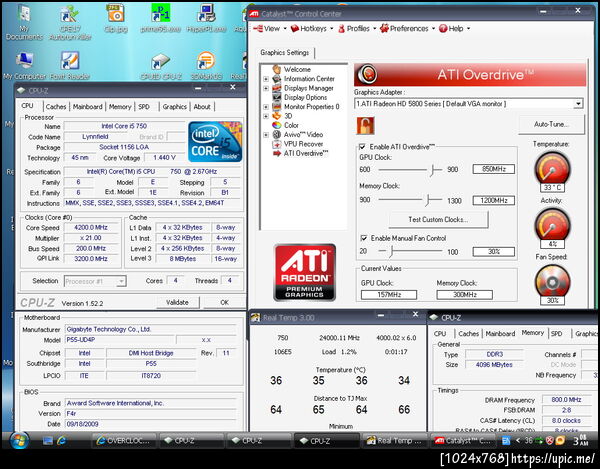Click the red X tray icon
600x469 pixels.
549,441
